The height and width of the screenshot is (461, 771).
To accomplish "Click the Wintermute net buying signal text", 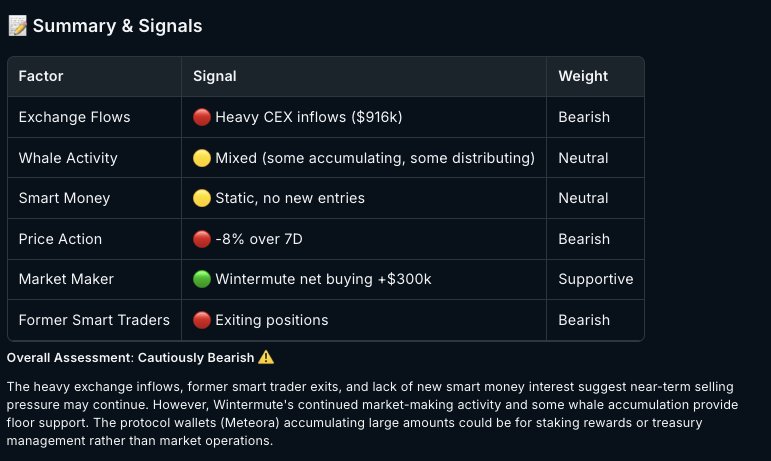I will click(323, 279).
